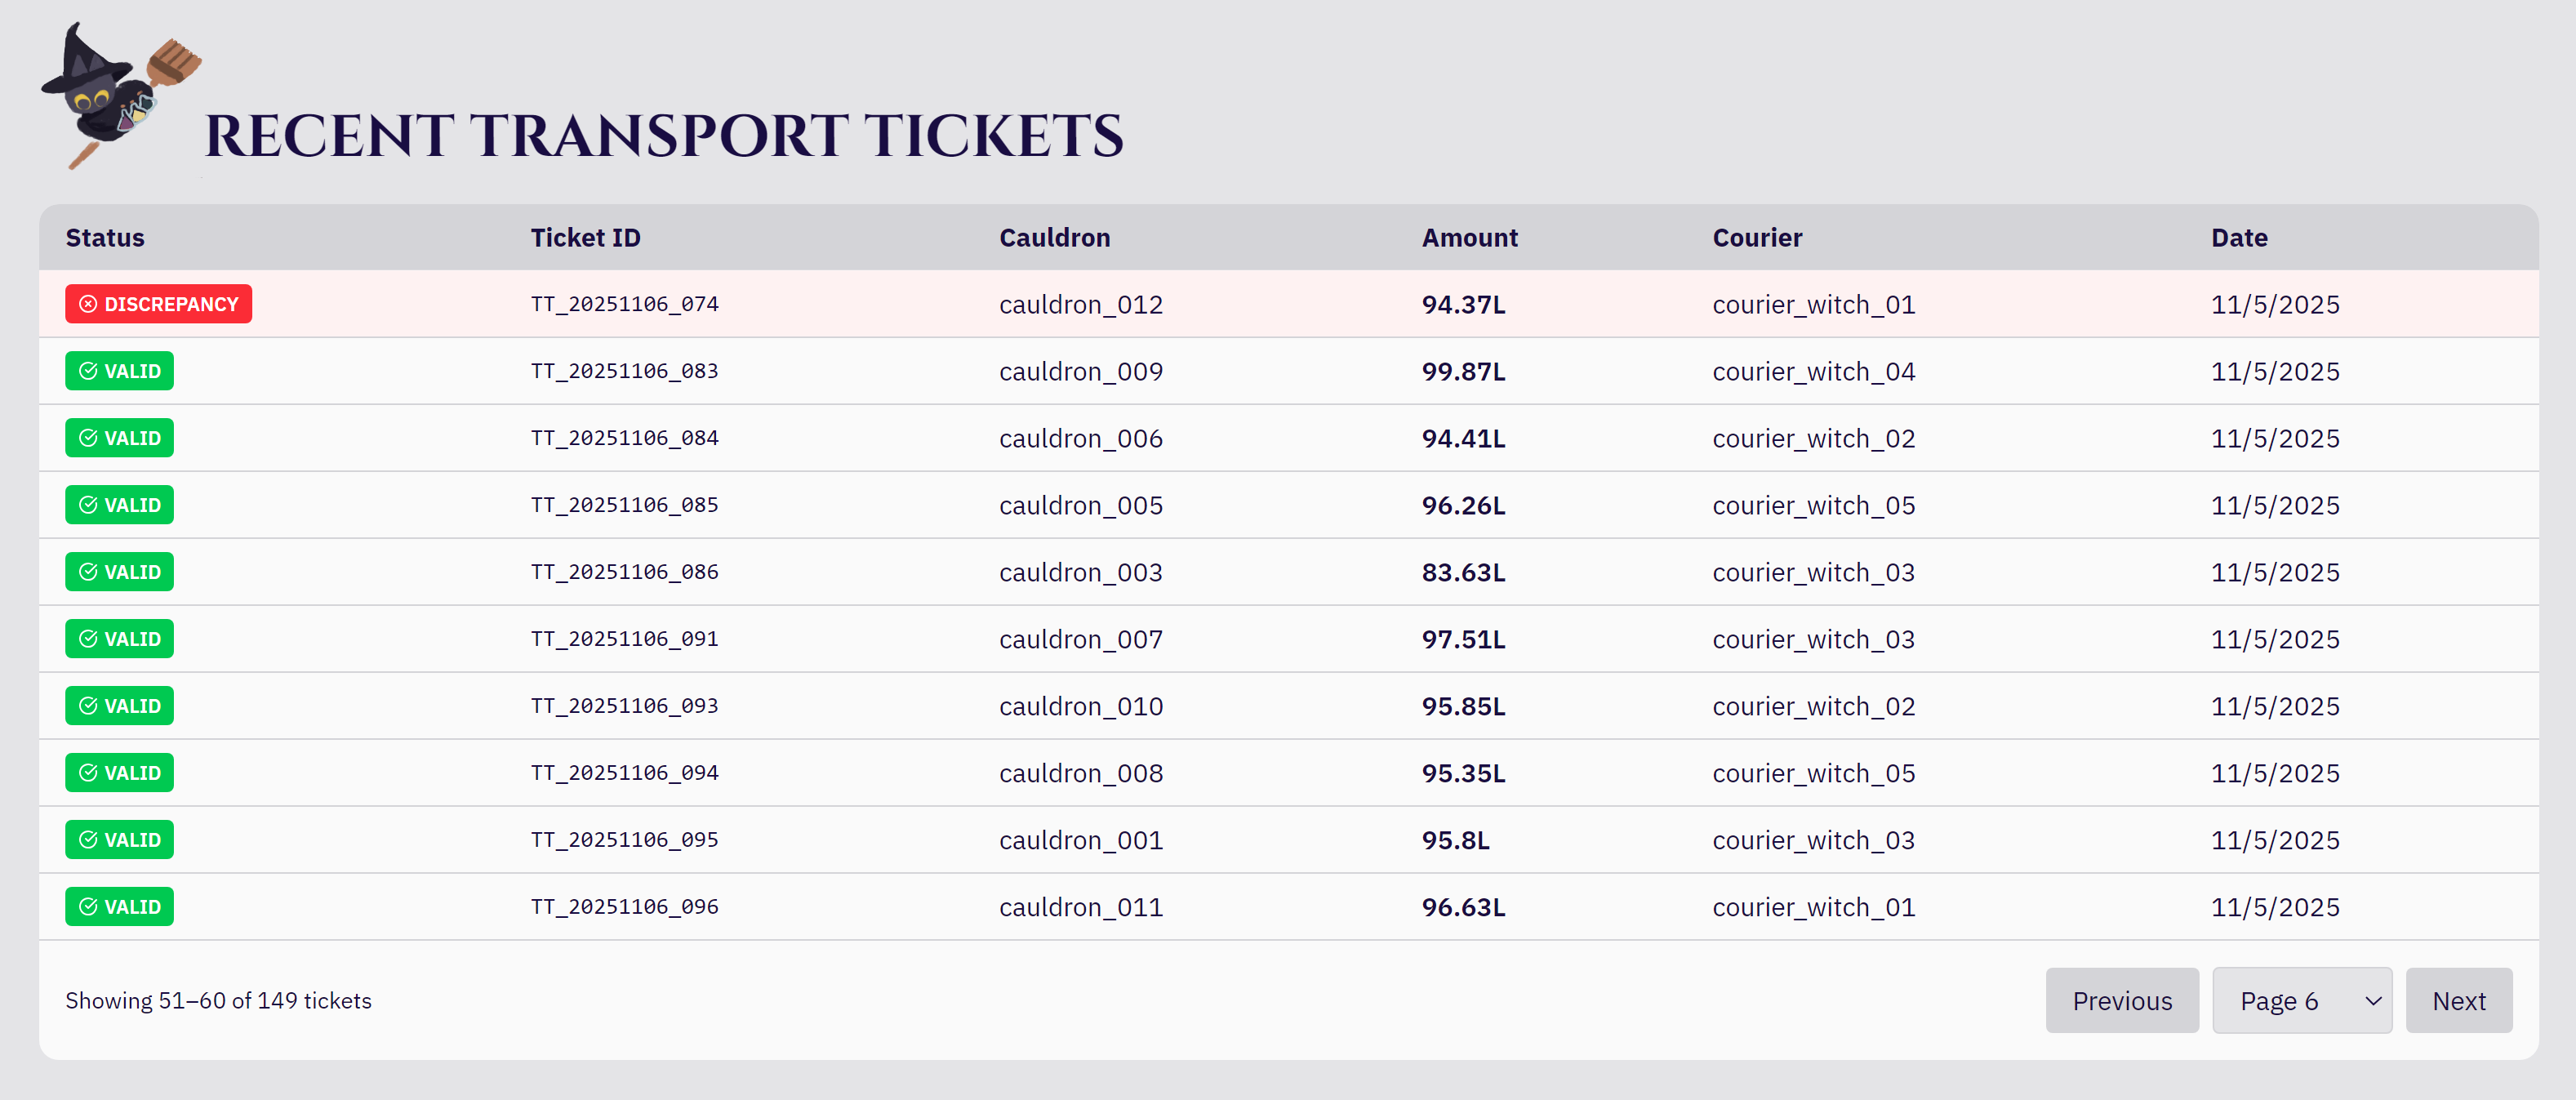Click the Amount column header
Image resolution: width=2576 pixels, height=1100 pixels.
(1469, 238)
